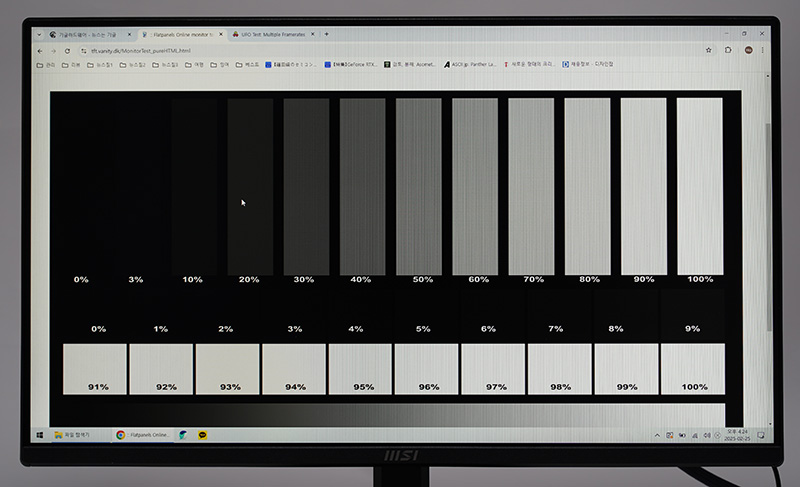View site information icon beside the URL
The image size is (800, 487).
pos(84,51)
